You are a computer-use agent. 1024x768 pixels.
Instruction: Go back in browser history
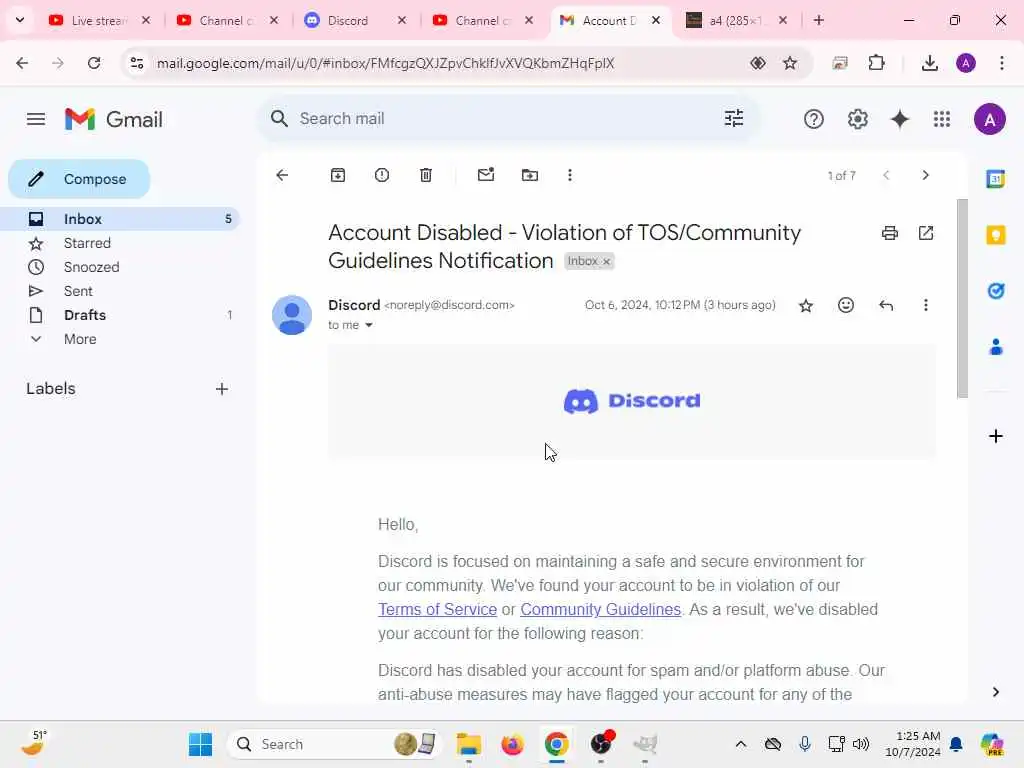click(x=22, y=63)
